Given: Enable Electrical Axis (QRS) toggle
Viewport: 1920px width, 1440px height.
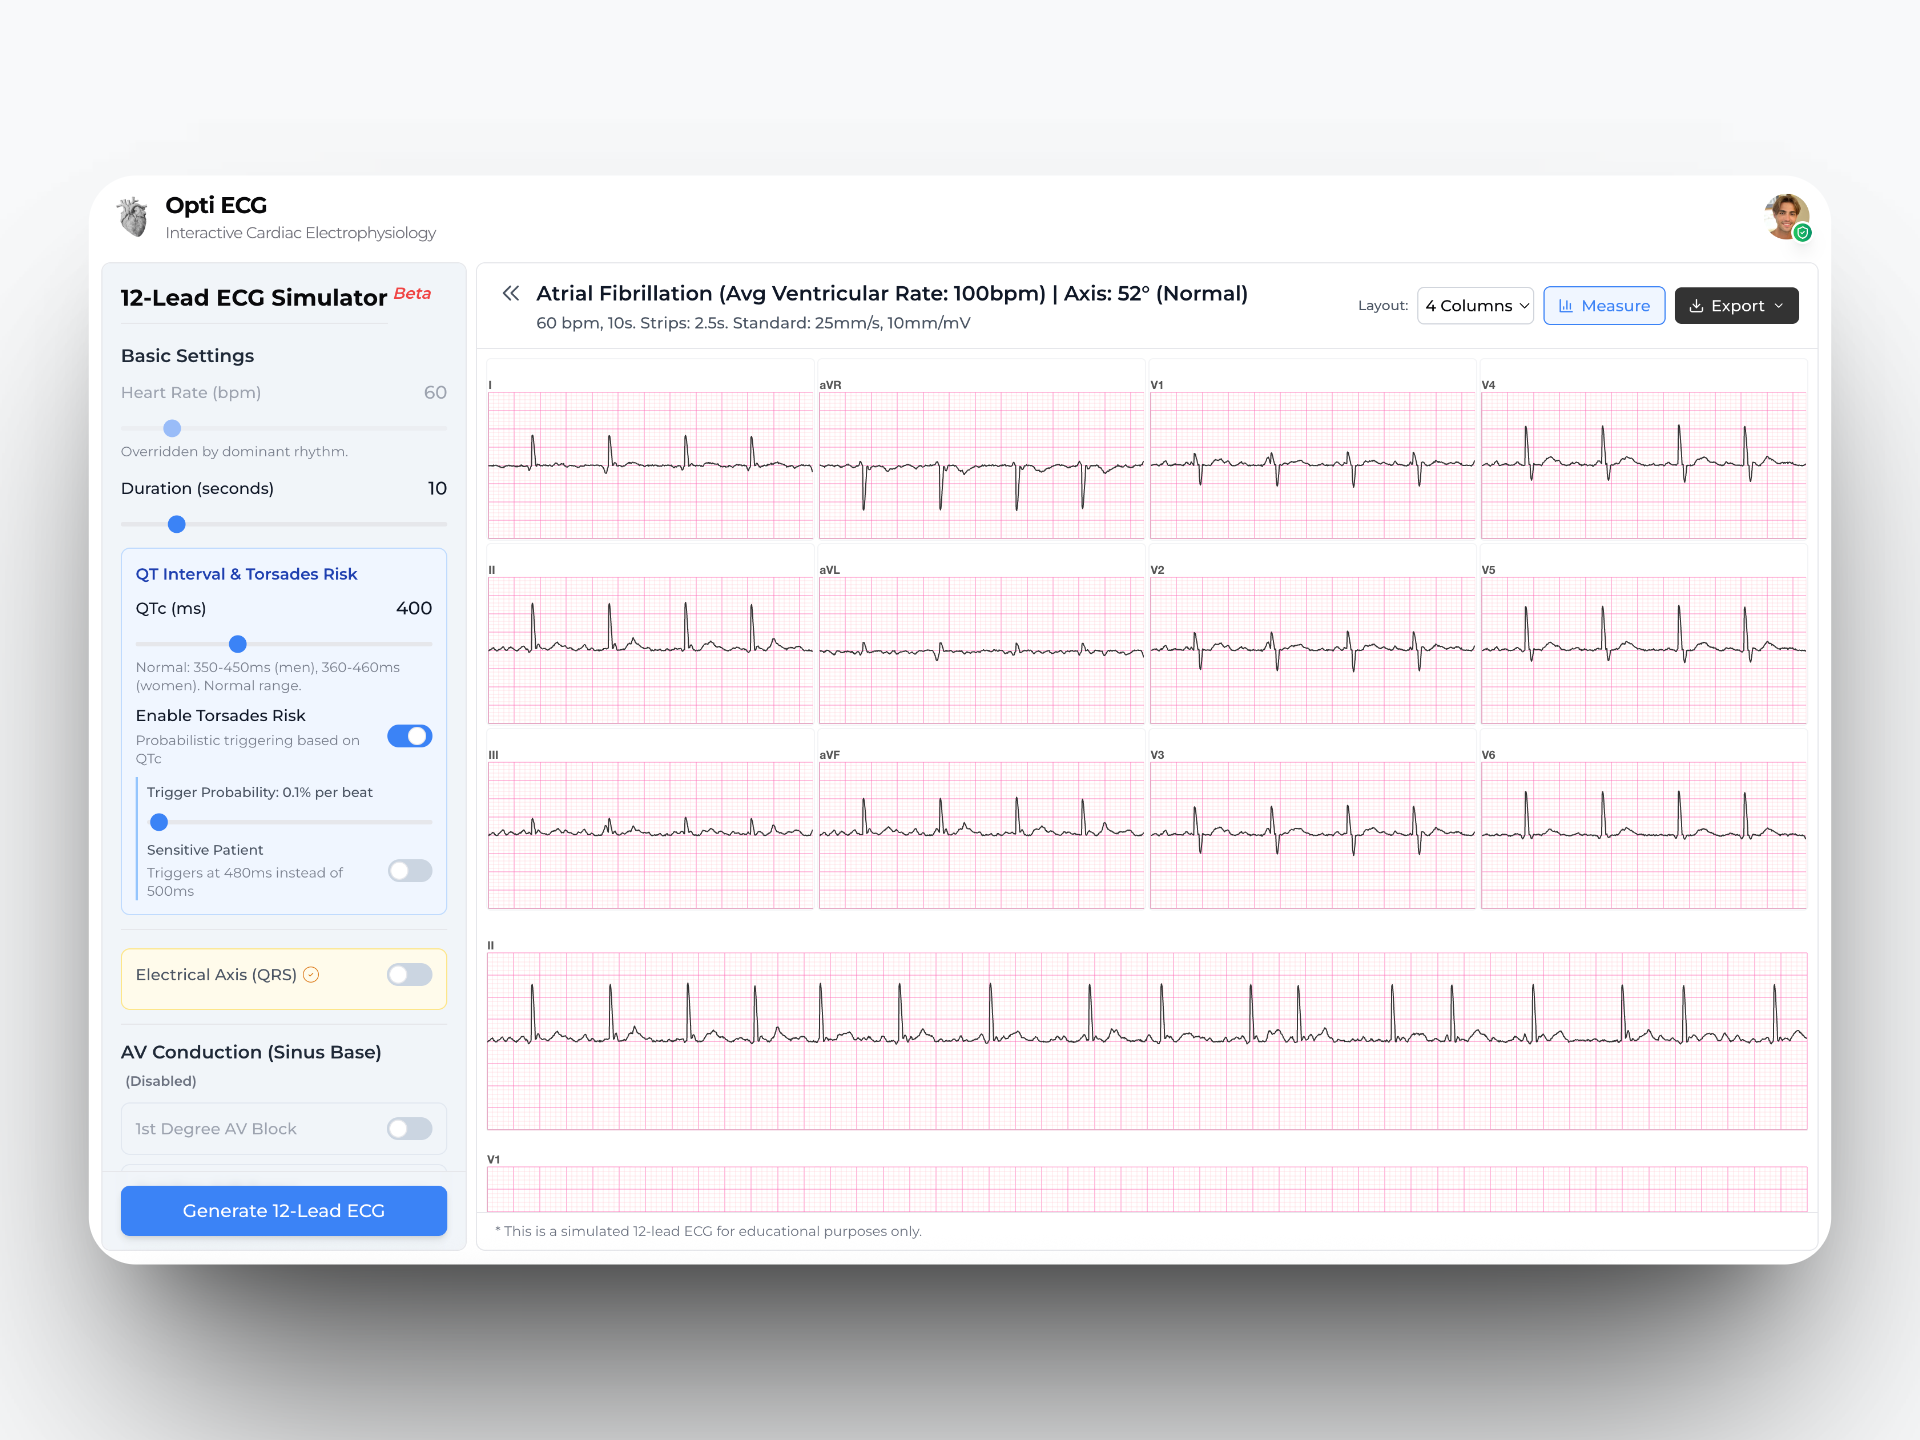Looking at the screenshot, I should tap(410, 975).
